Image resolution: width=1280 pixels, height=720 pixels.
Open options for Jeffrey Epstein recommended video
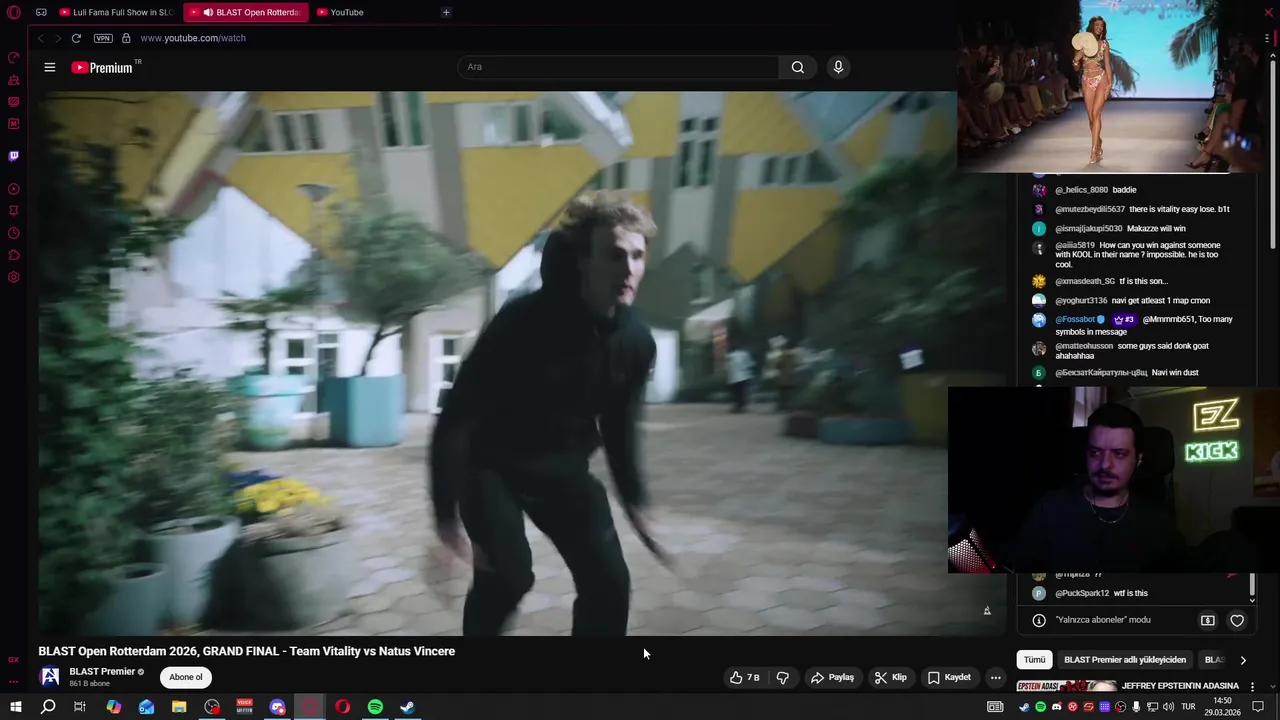click(1252, 686)
